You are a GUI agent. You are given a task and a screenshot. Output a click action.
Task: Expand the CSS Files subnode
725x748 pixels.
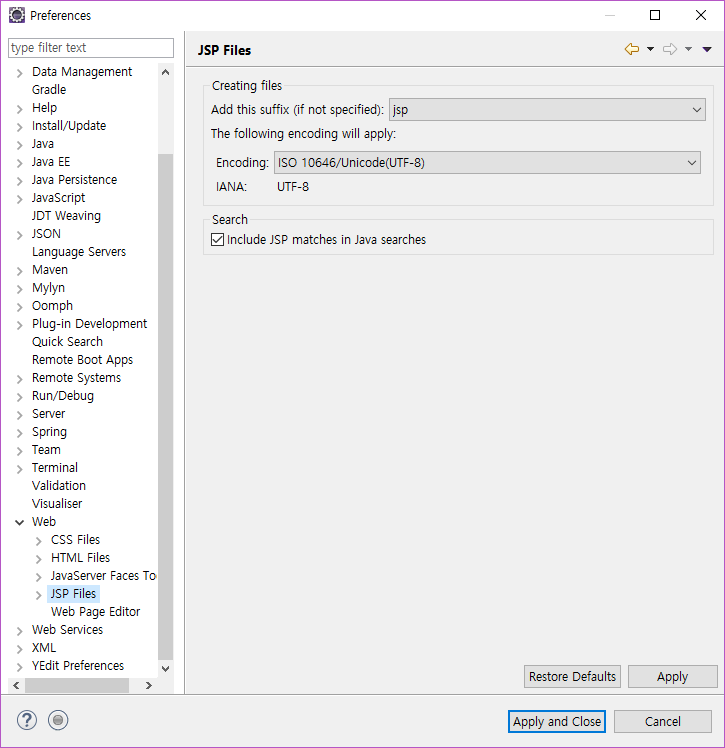click(x=39, y=540)
